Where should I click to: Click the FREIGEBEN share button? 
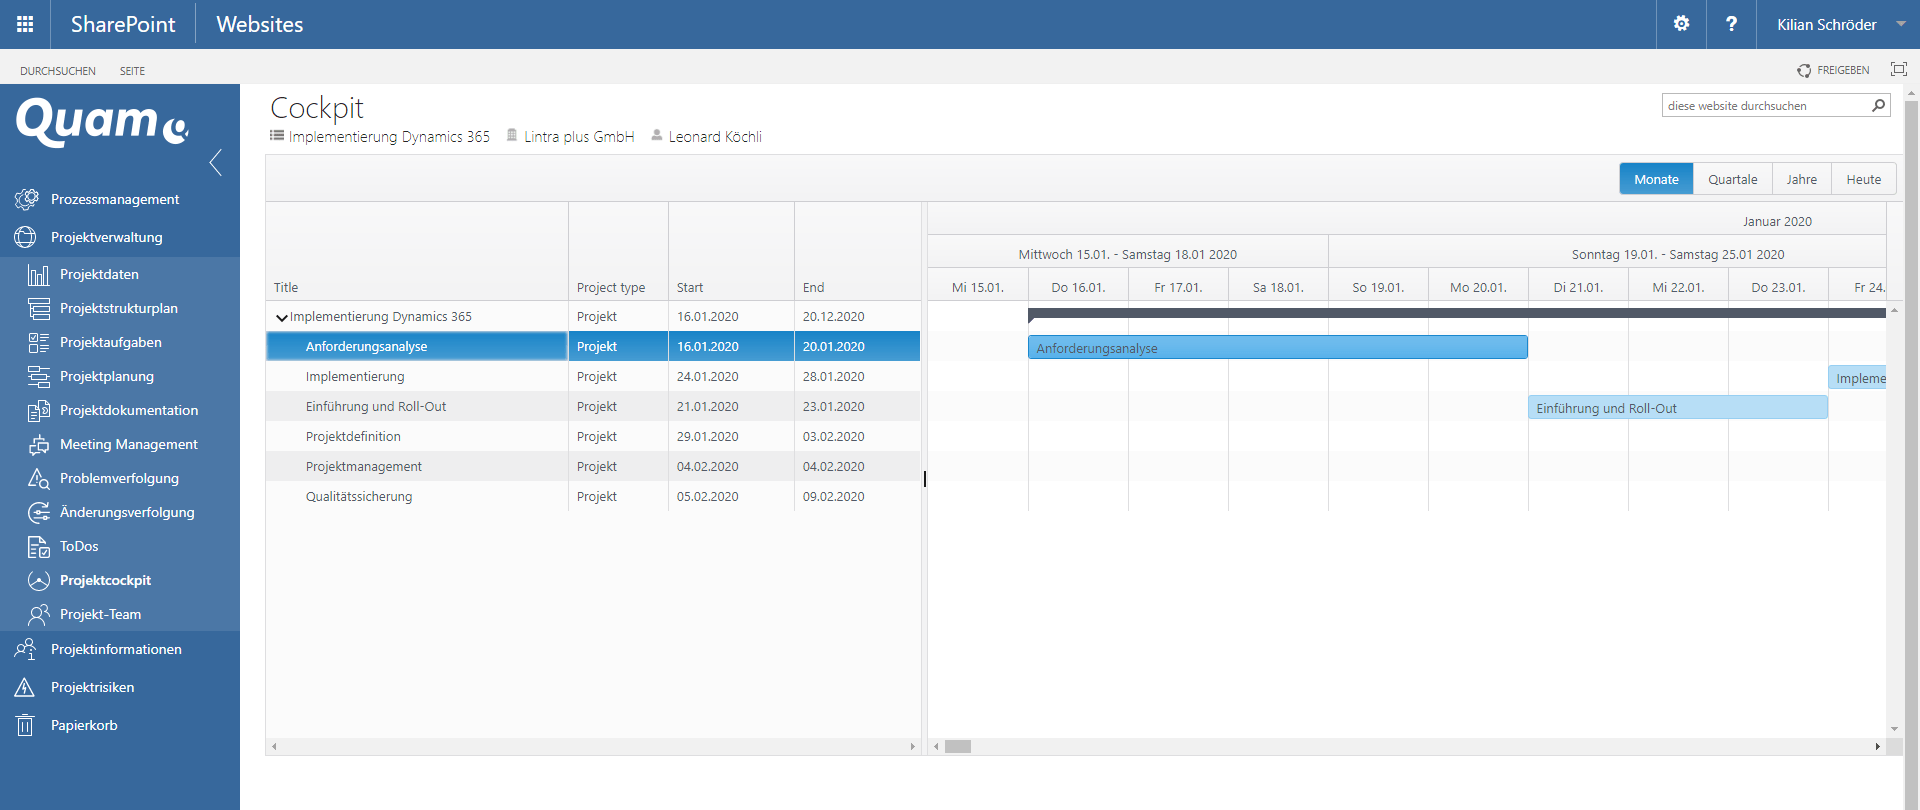tap(1833, 70)
